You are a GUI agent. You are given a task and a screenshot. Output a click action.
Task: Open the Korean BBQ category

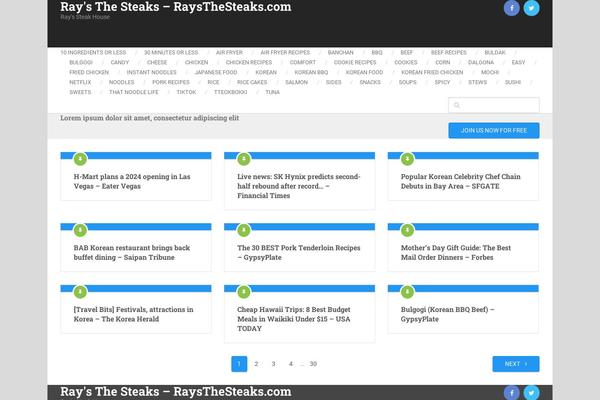tap(311, 72)
